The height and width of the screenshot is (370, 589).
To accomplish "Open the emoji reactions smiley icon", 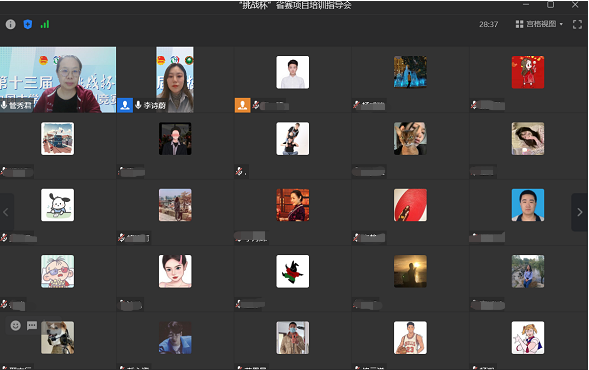I will click(x=15, y=325).
